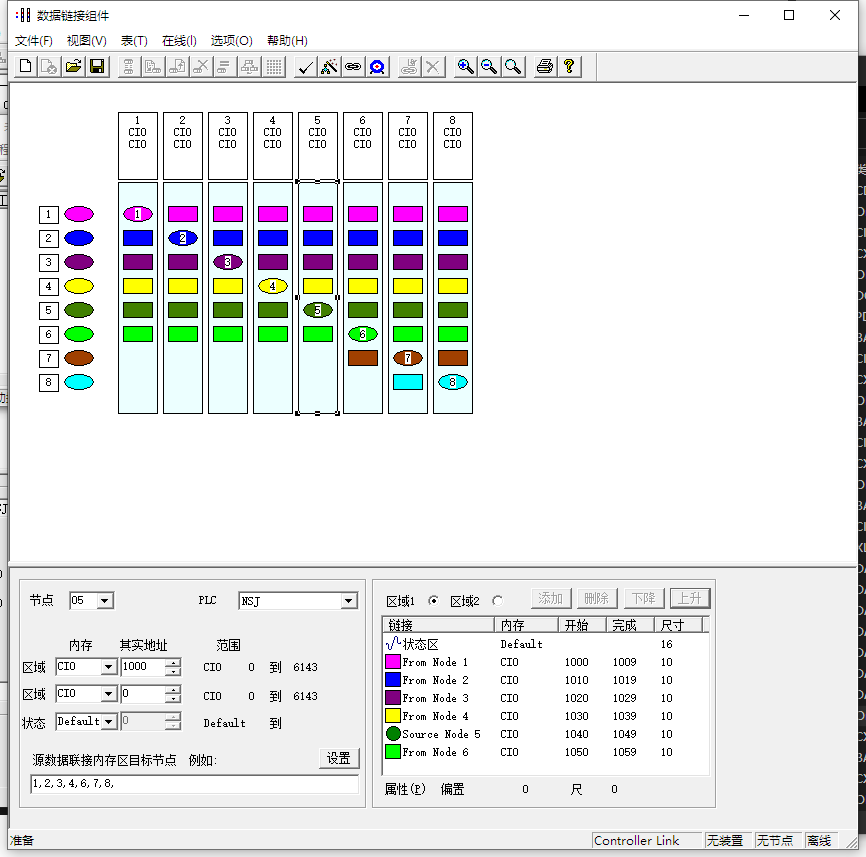Click the yellow question mark help icon
Screen dimensions: 866x857
pyautogui.click(x=568, y=67)
